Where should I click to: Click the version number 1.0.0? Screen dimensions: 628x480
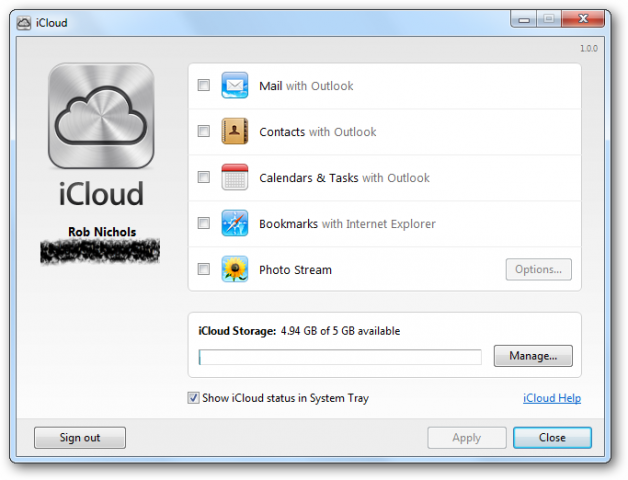click(x=589, y=48)
